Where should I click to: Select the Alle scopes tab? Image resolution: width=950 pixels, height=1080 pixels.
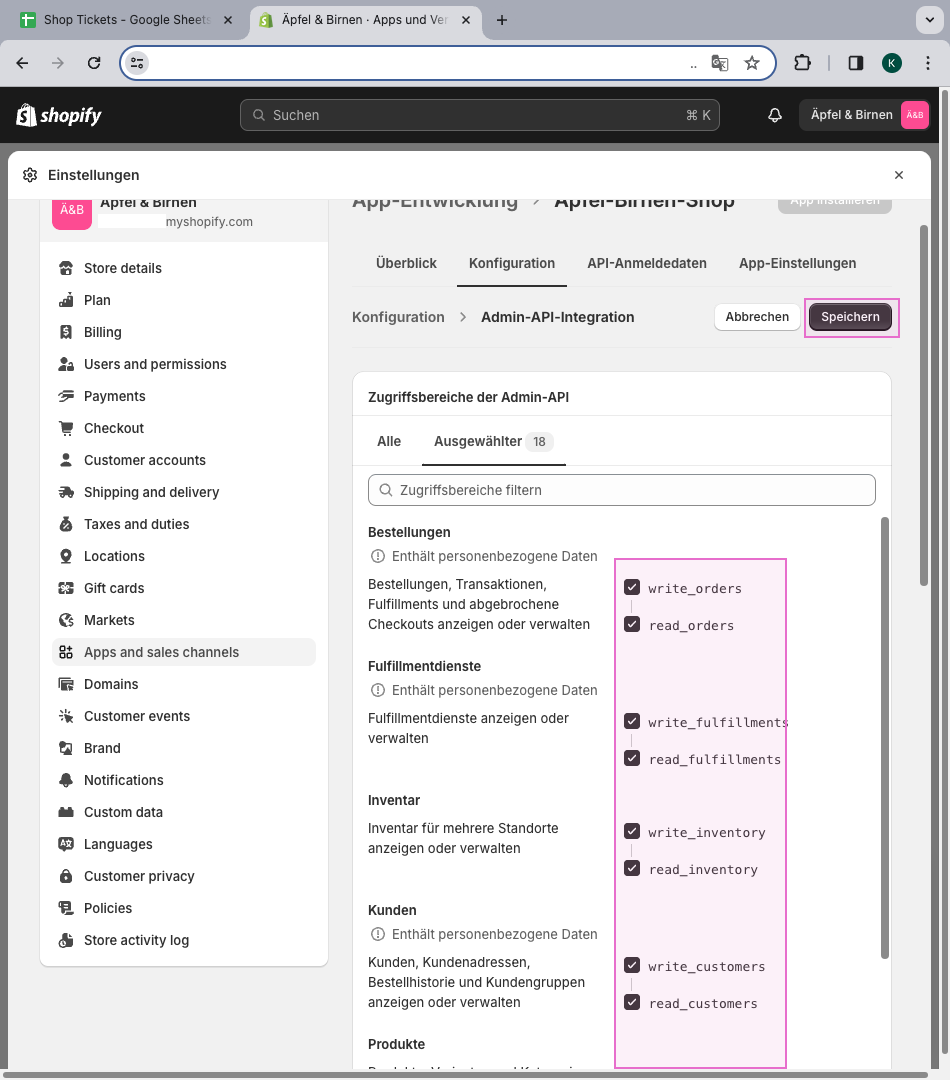[389, 441]
